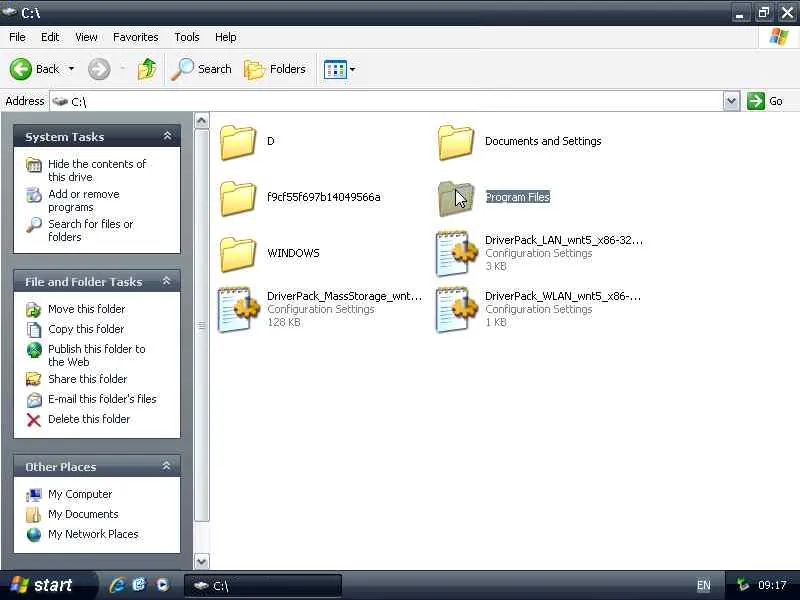This screenshot has width=800, height=600.
Task: Open the Back history dropdown arrow
Action: 71,69
